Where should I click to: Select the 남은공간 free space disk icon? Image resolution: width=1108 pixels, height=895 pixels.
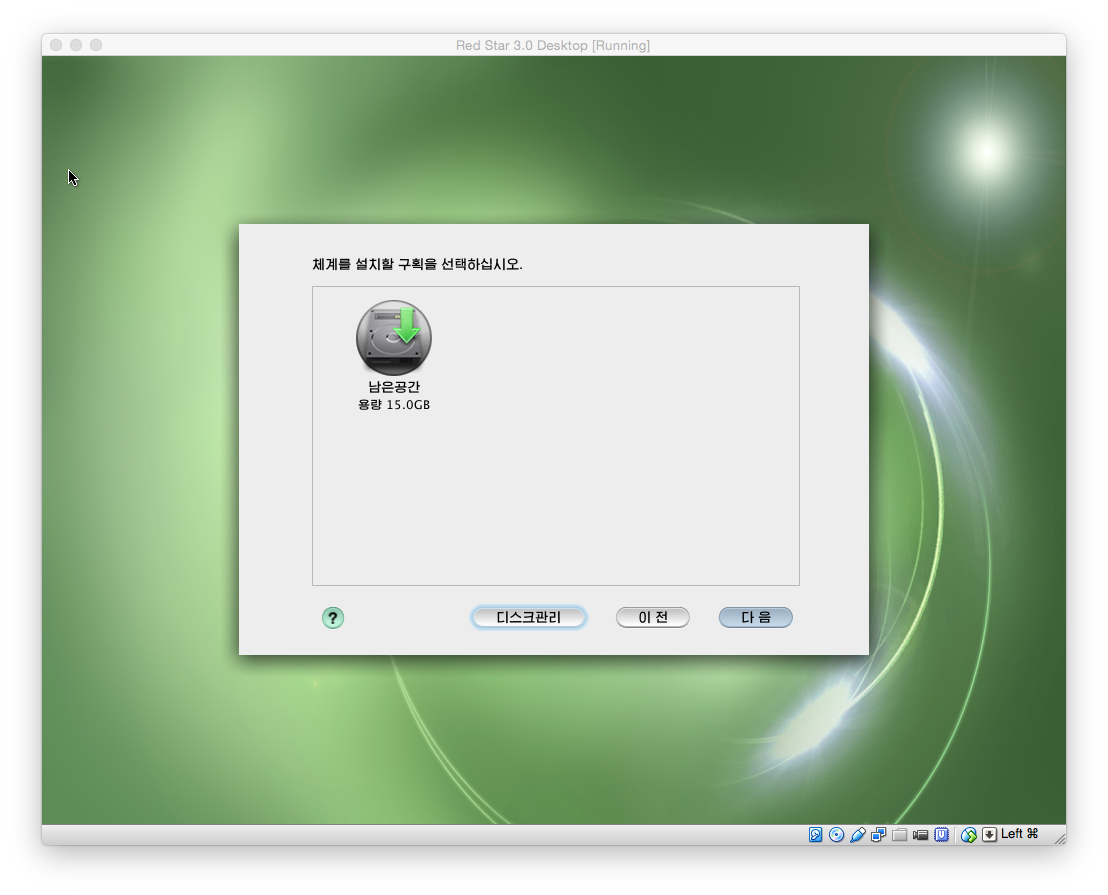point(393,338)
